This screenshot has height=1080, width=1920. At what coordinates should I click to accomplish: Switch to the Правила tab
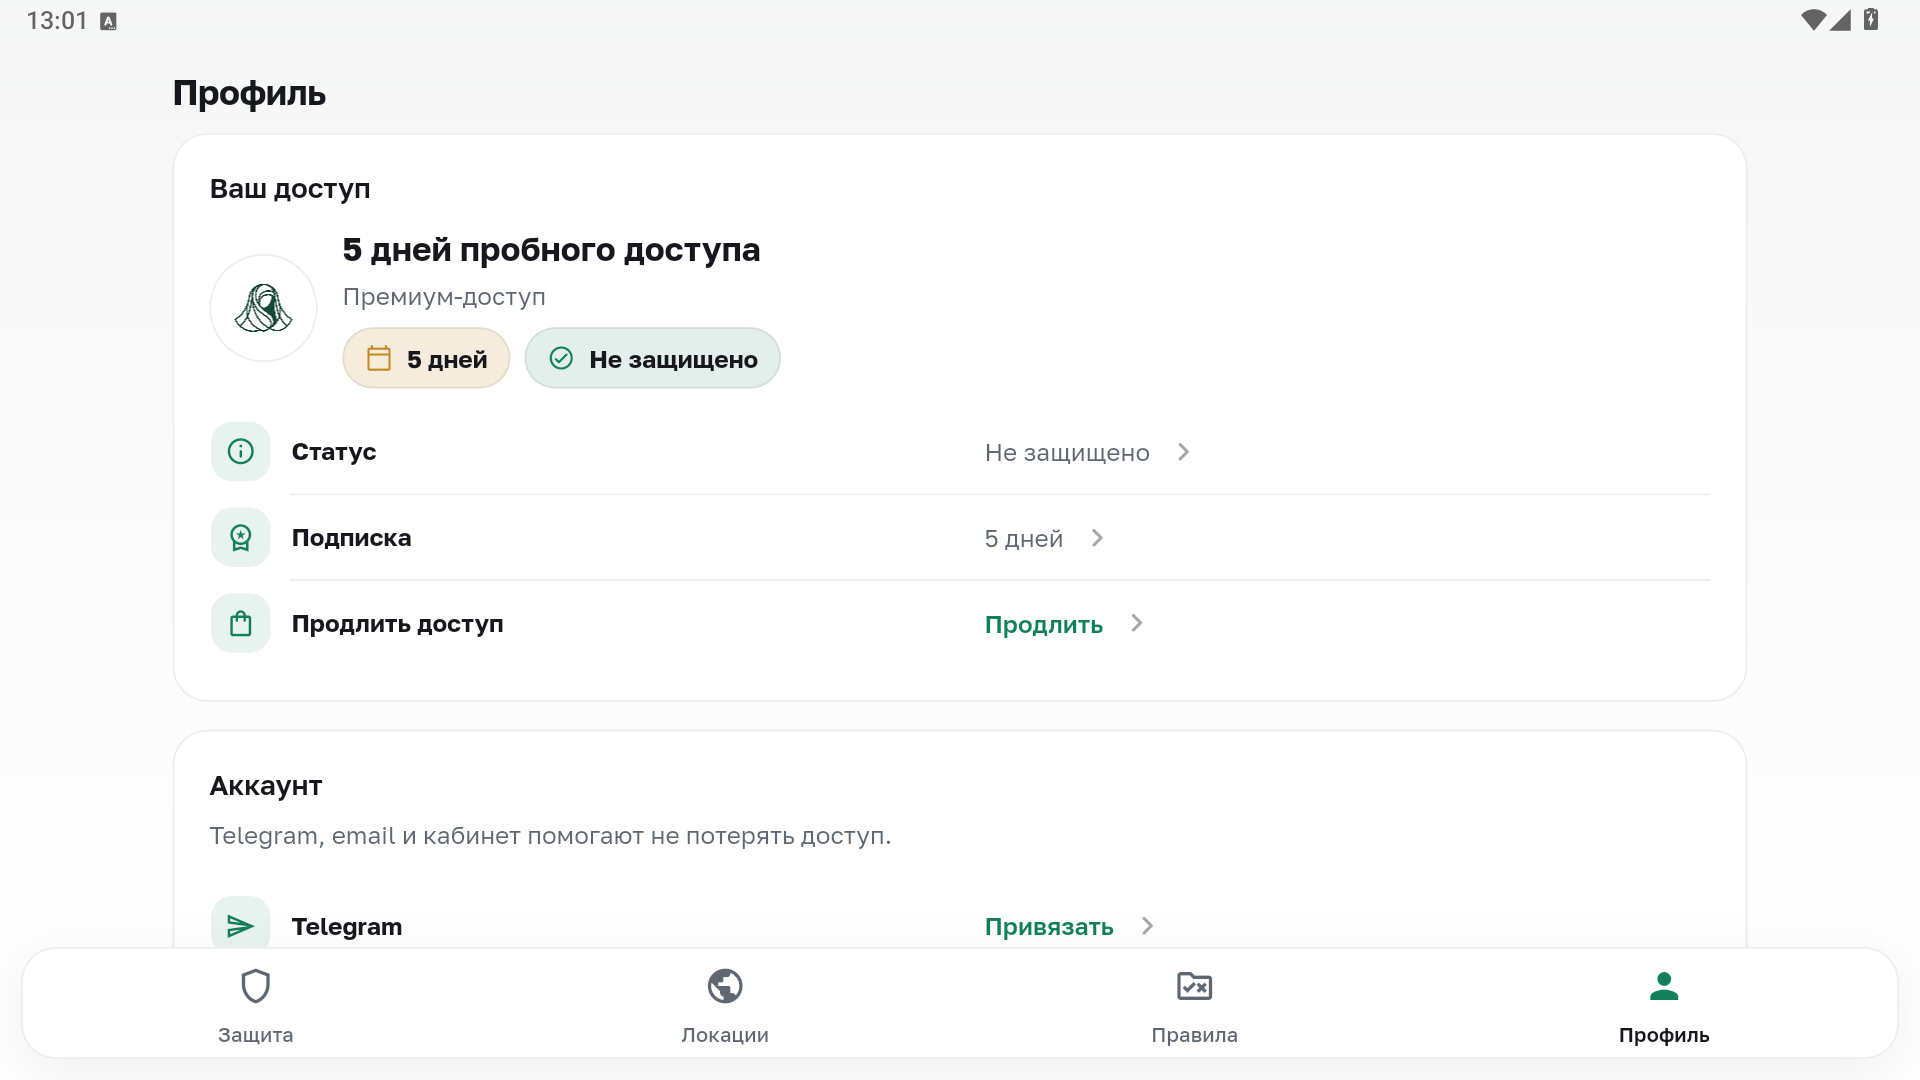(1194, 1004)
